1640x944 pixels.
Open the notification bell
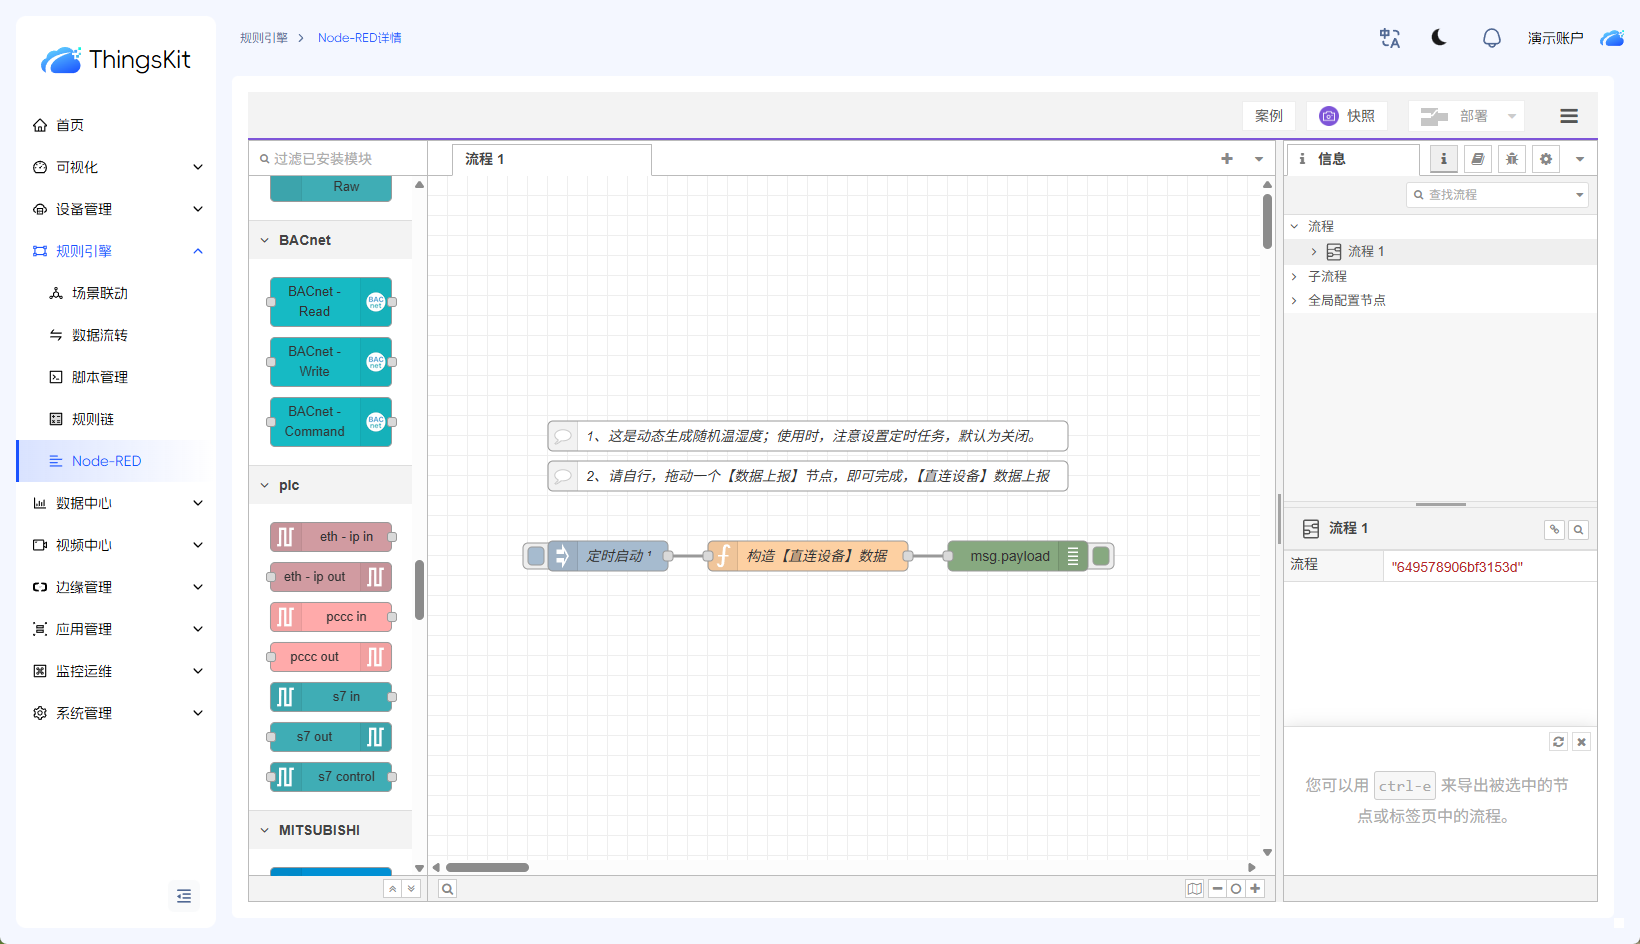(1491, 38)
